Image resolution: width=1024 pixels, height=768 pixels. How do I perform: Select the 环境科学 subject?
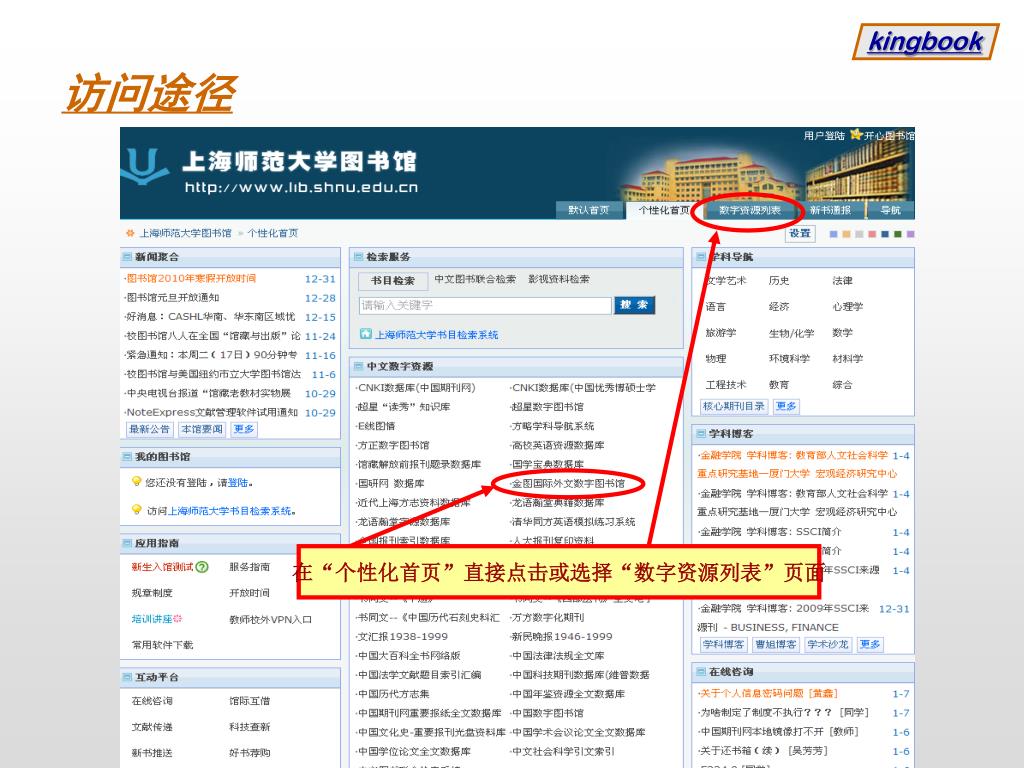(789, 359)
